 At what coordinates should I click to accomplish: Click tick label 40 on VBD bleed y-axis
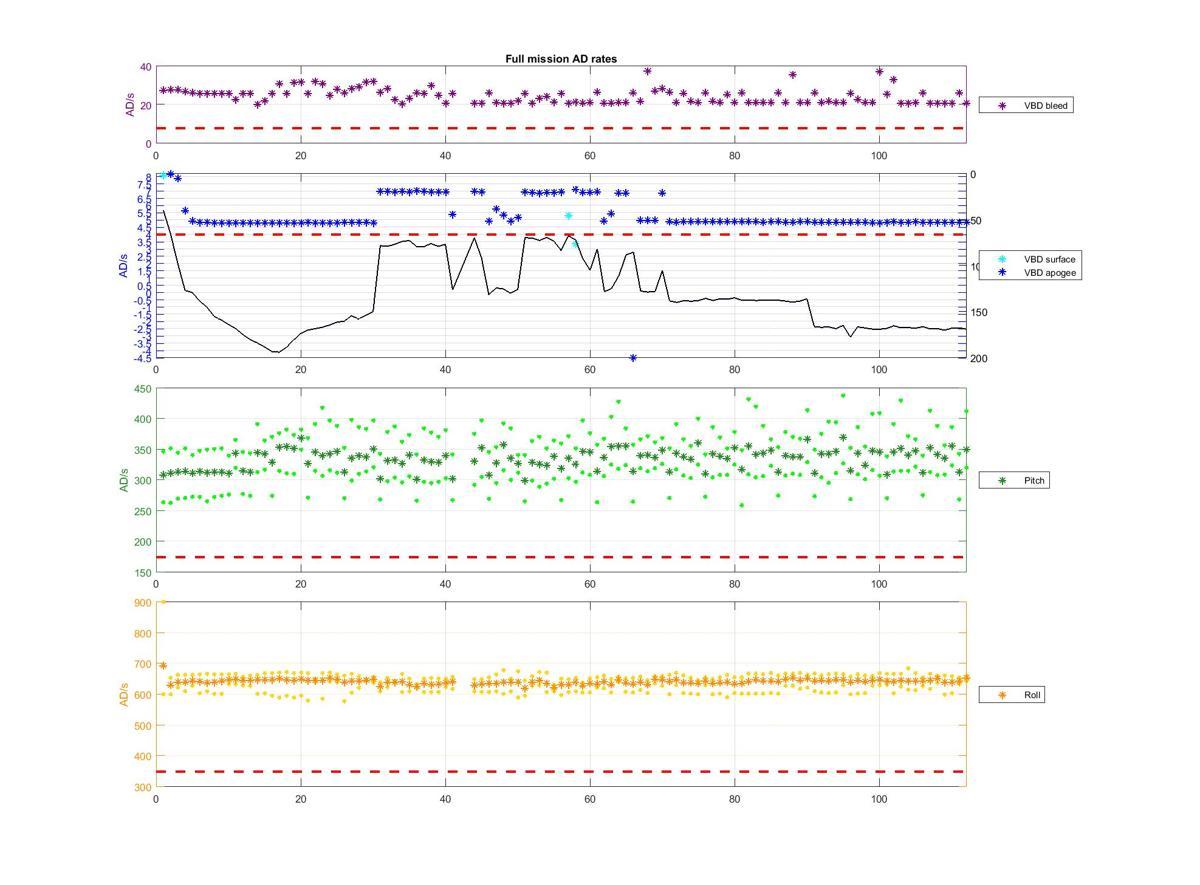point(145,67)
